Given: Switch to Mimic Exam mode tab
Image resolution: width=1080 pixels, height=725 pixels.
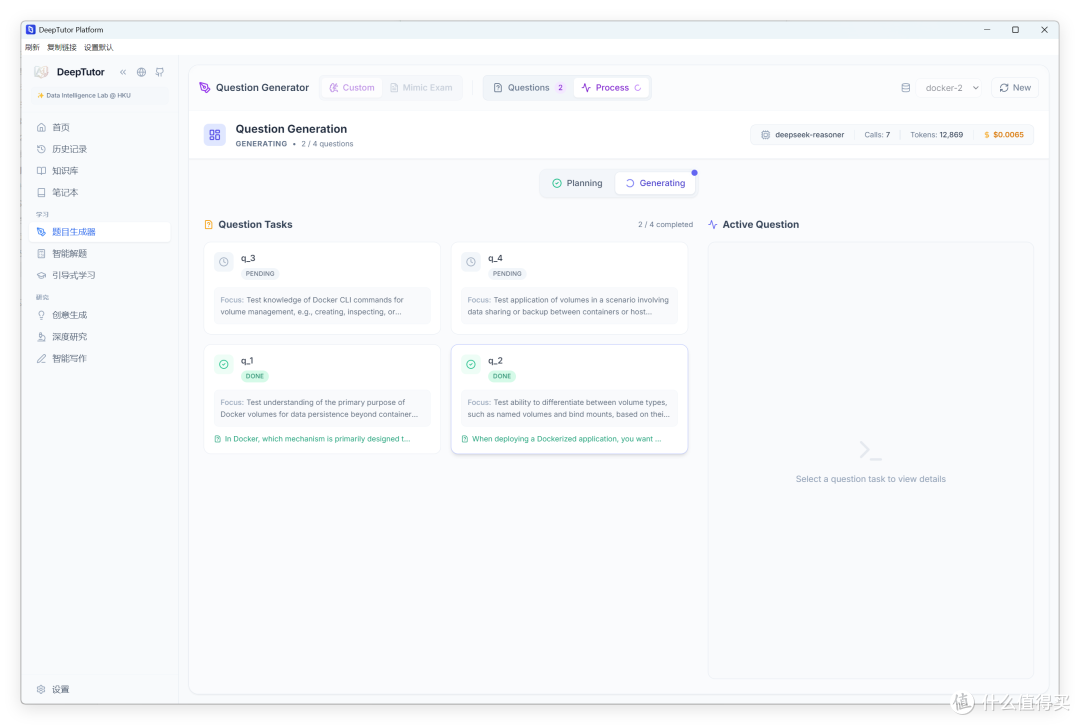Looking at the screenshot, I should click(421, 87).
